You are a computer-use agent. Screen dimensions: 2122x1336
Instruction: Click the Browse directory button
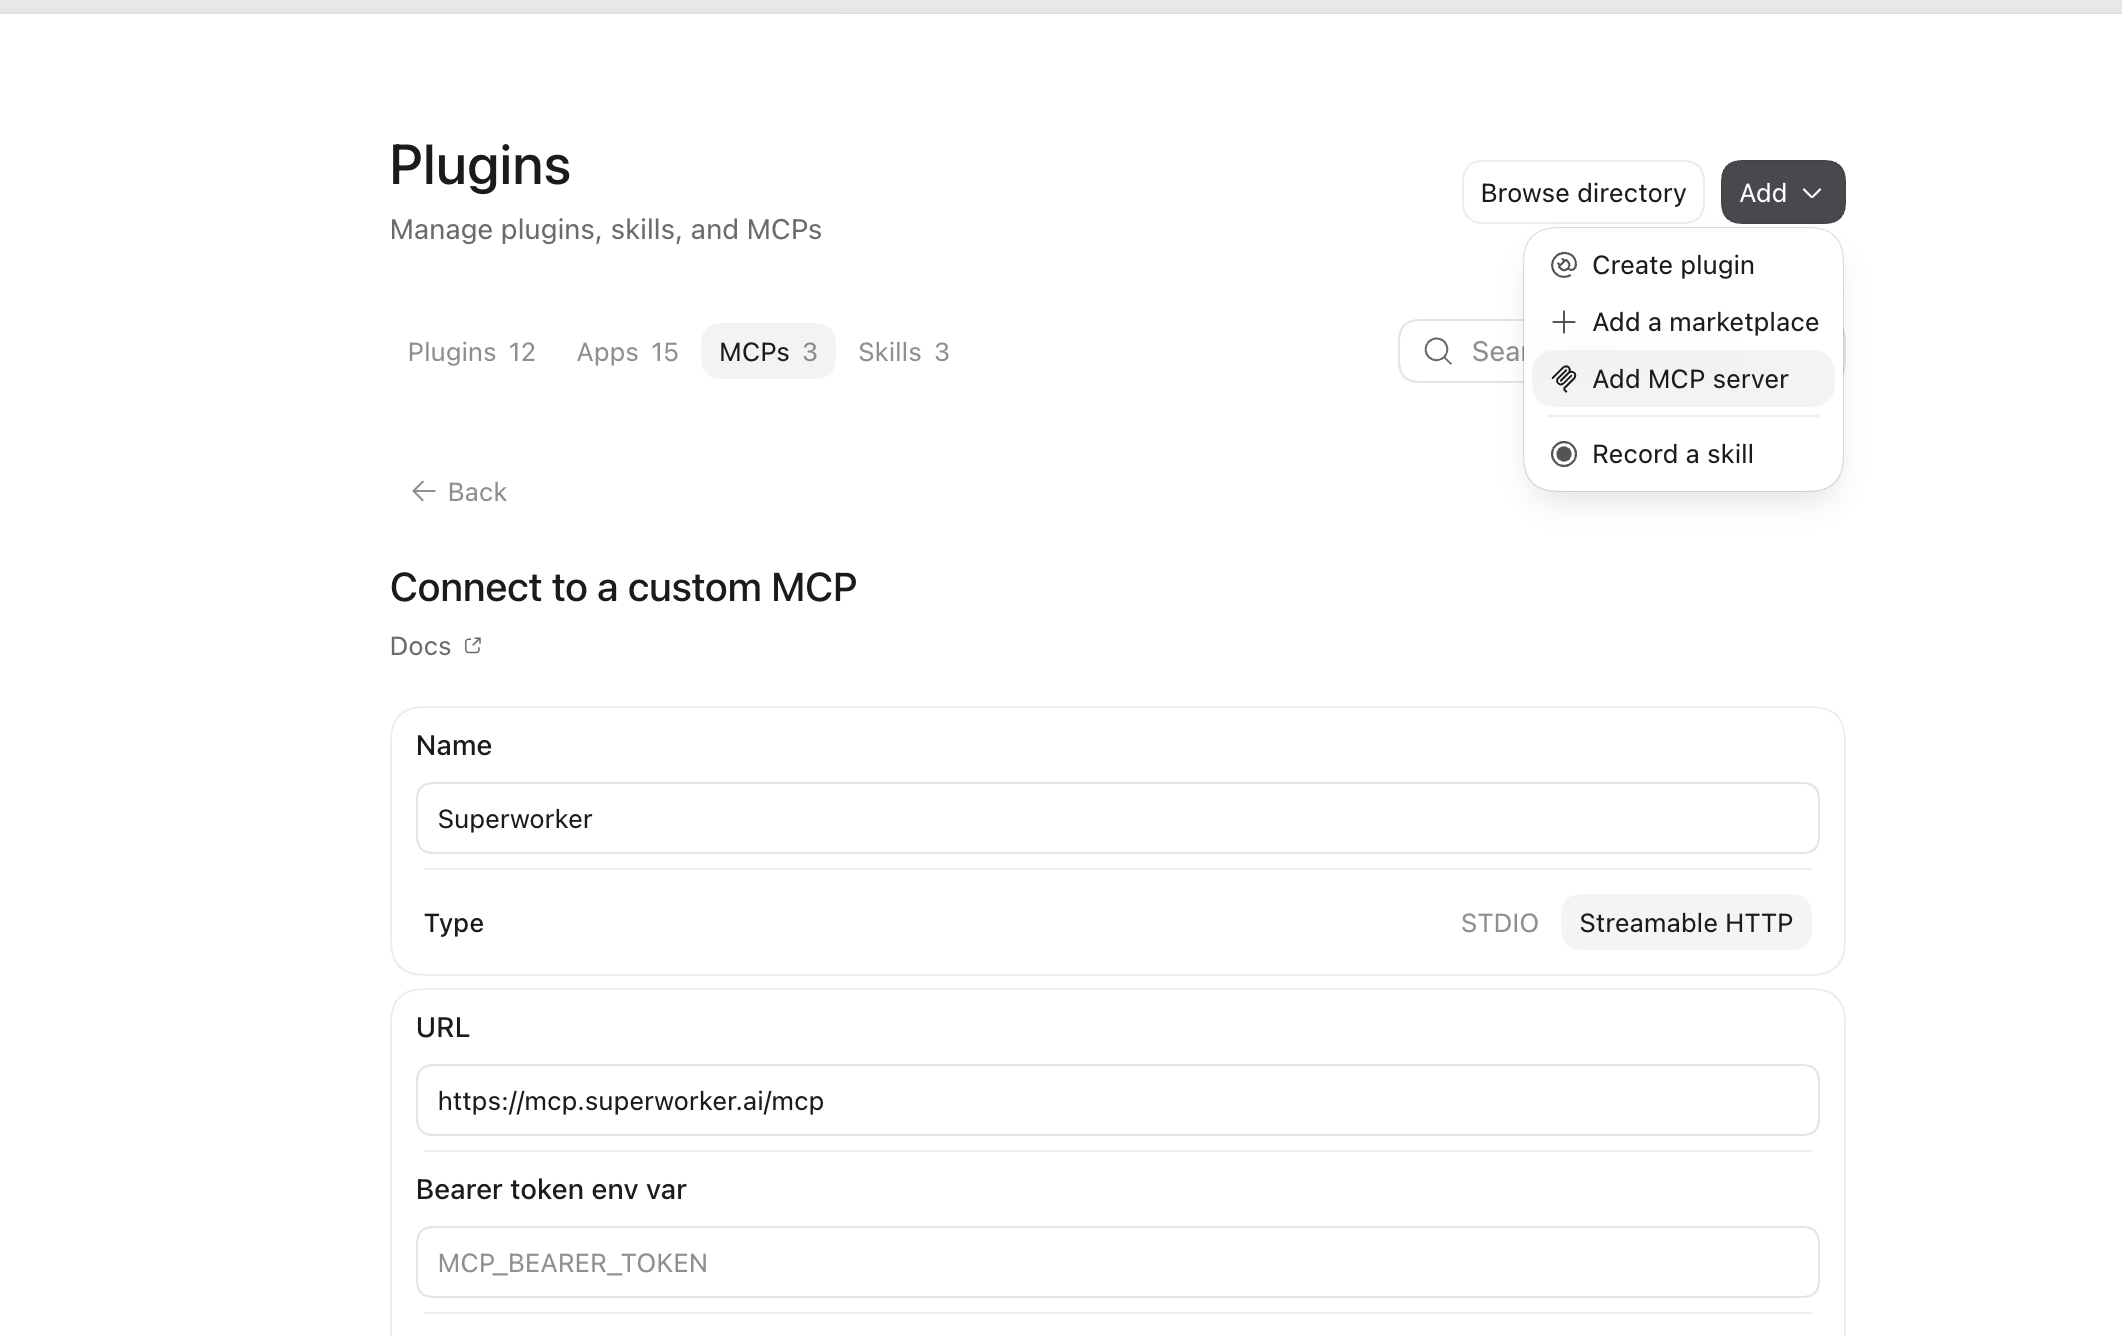pyautogui.click(x=1583, y=192)
